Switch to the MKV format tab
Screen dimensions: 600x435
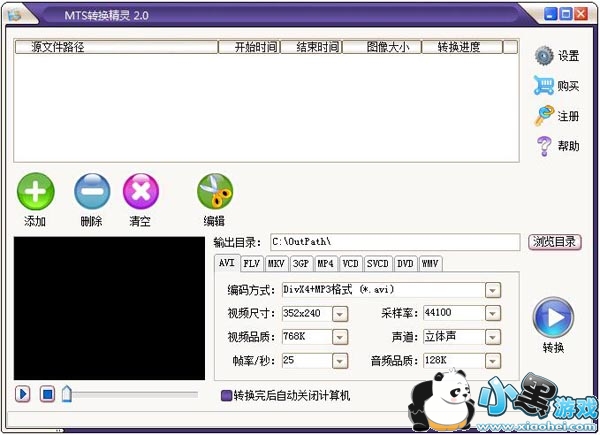276,264
